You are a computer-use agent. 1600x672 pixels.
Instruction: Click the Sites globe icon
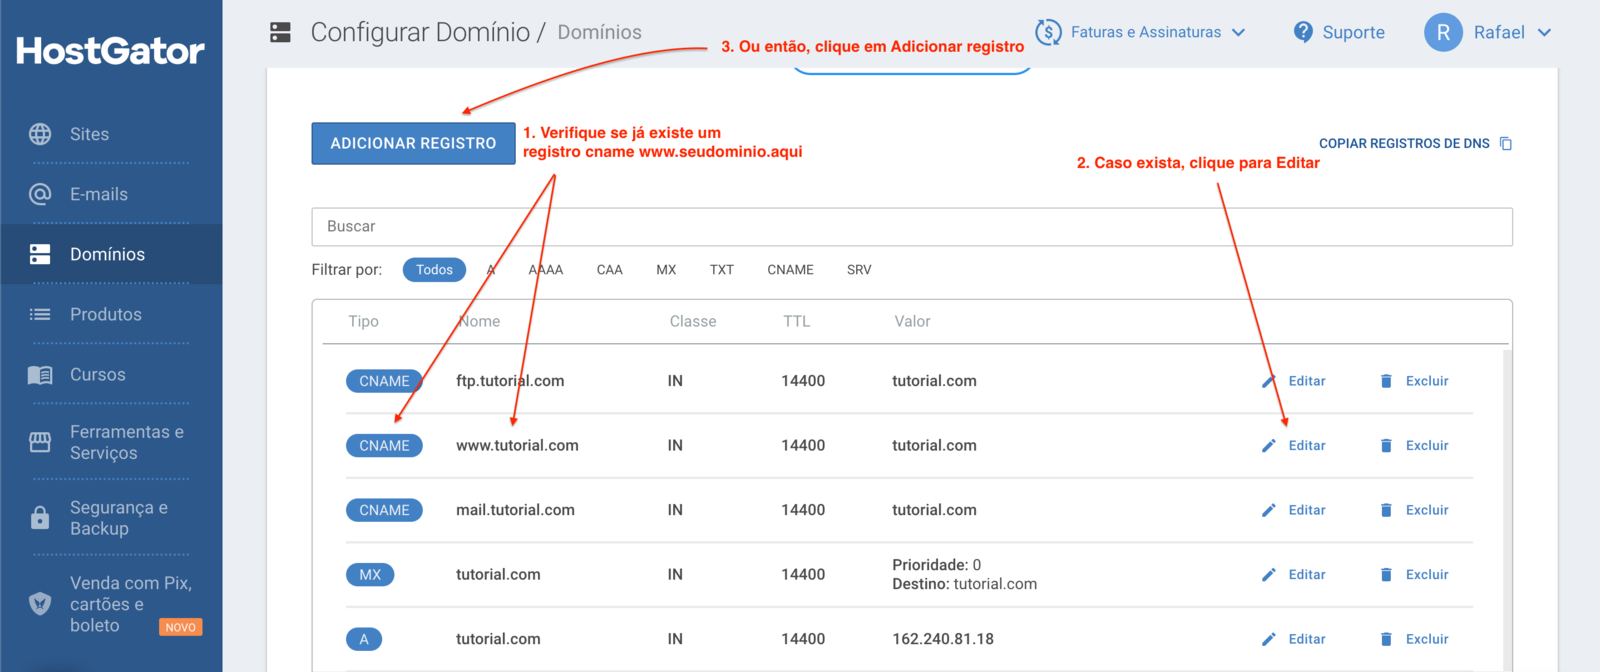[40, 134]
